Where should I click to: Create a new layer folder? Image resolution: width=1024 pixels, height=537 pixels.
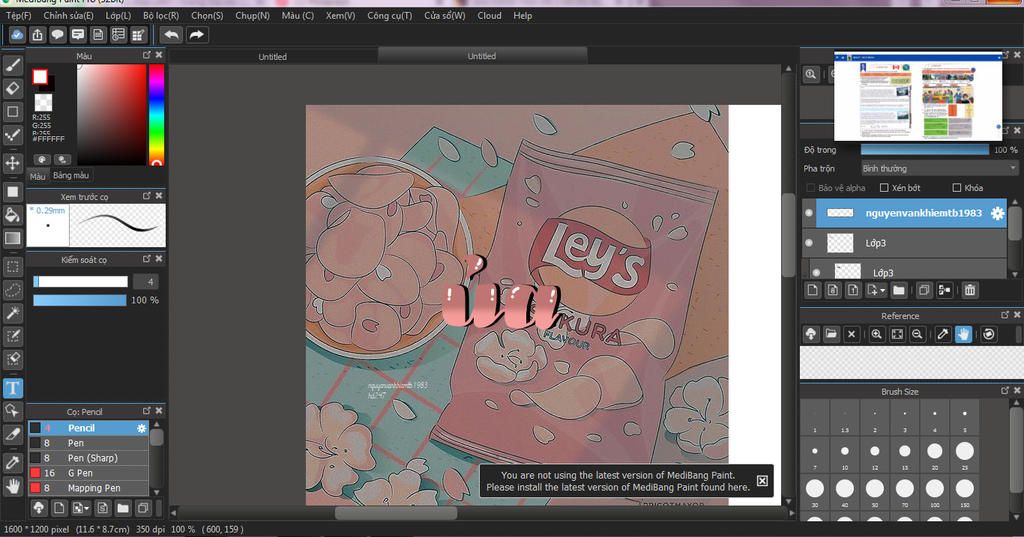[x=899, y=290]
